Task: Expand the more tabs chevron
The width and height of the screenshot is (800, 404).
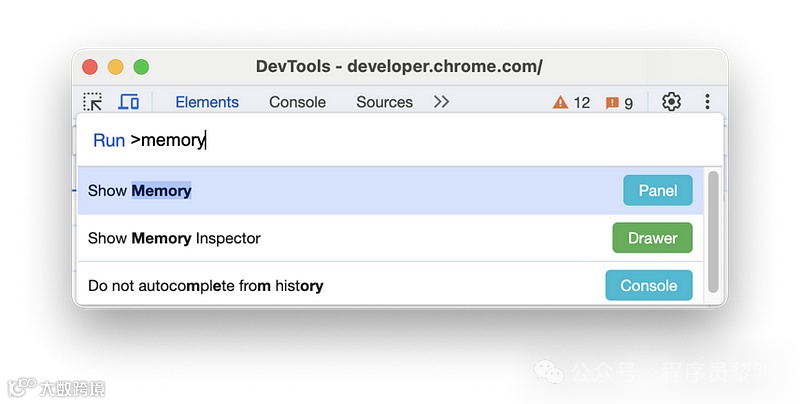Action: point(441,102)
